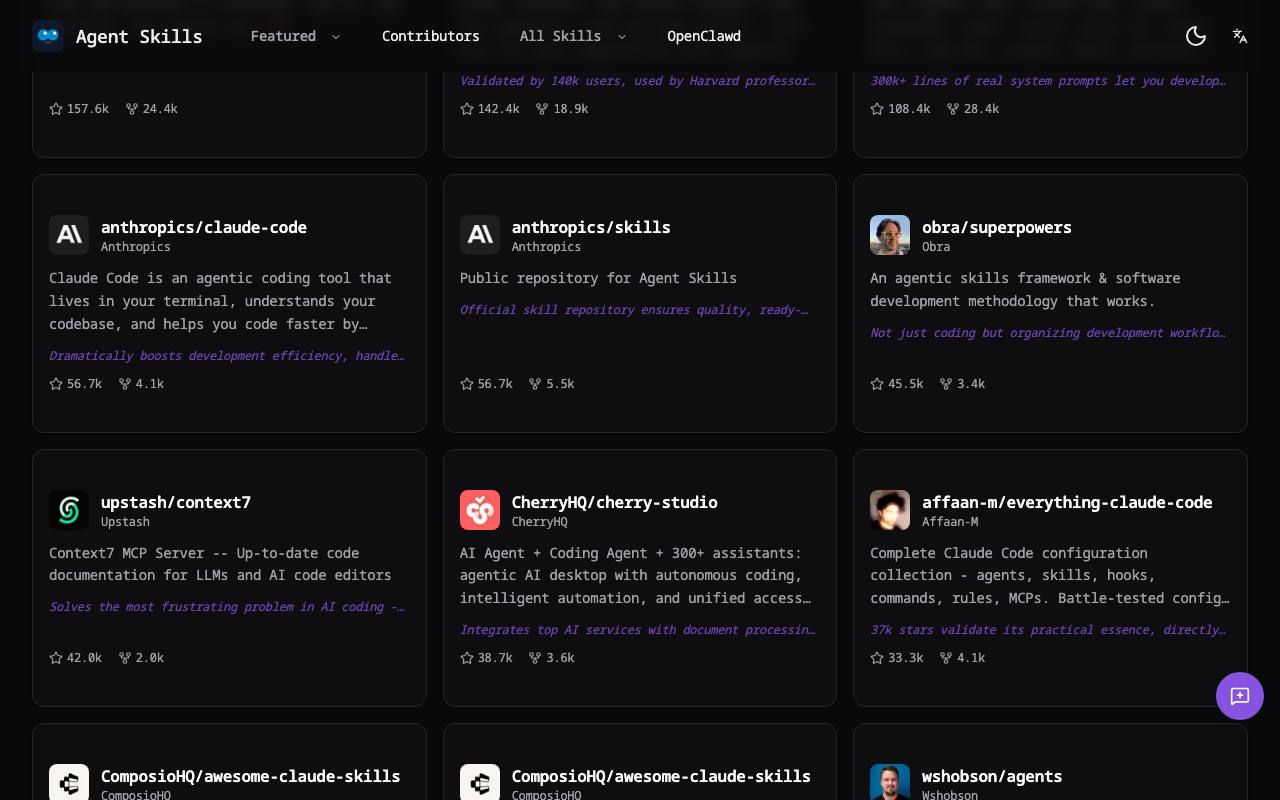Click Obra's avatar photo

(890, 235)
